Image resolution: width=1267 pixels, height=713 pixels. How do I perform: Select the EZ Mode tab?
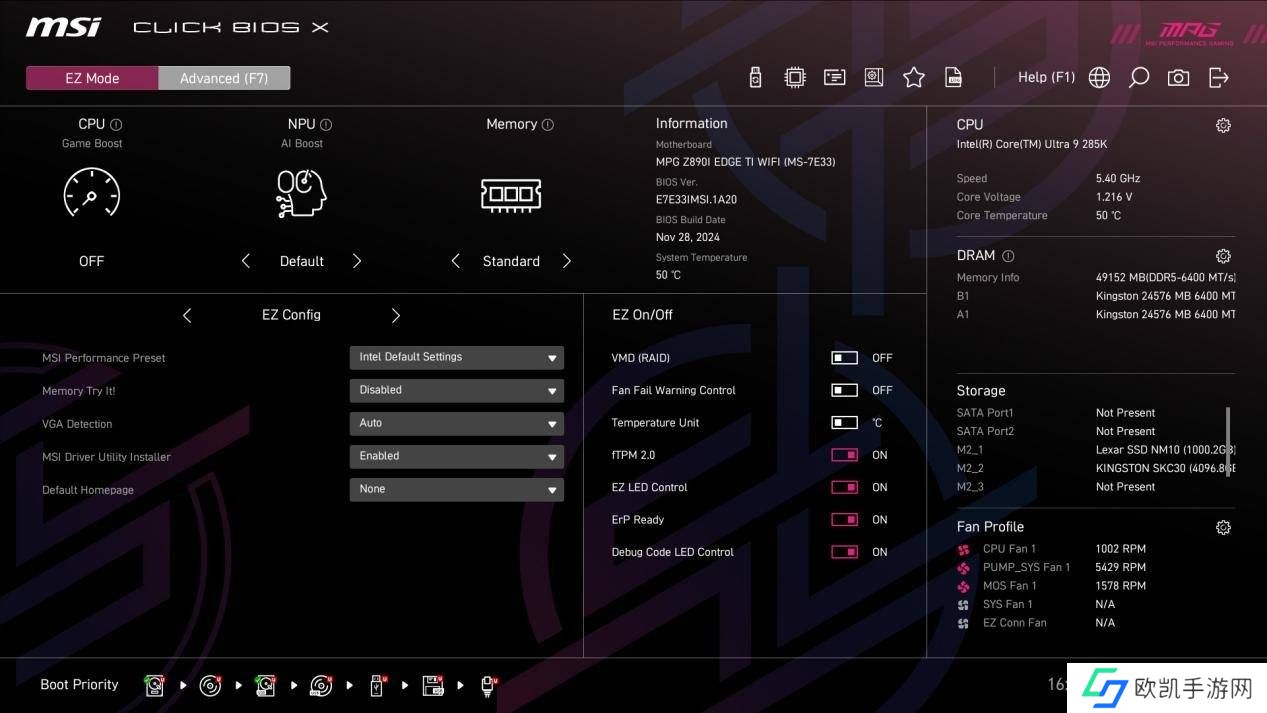92,78
